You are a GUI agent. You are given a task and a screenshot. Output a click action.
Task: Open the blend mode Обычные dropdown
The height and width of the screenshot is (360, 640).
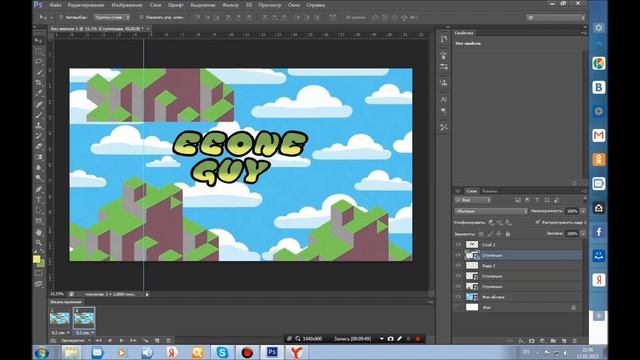(491, 211)
